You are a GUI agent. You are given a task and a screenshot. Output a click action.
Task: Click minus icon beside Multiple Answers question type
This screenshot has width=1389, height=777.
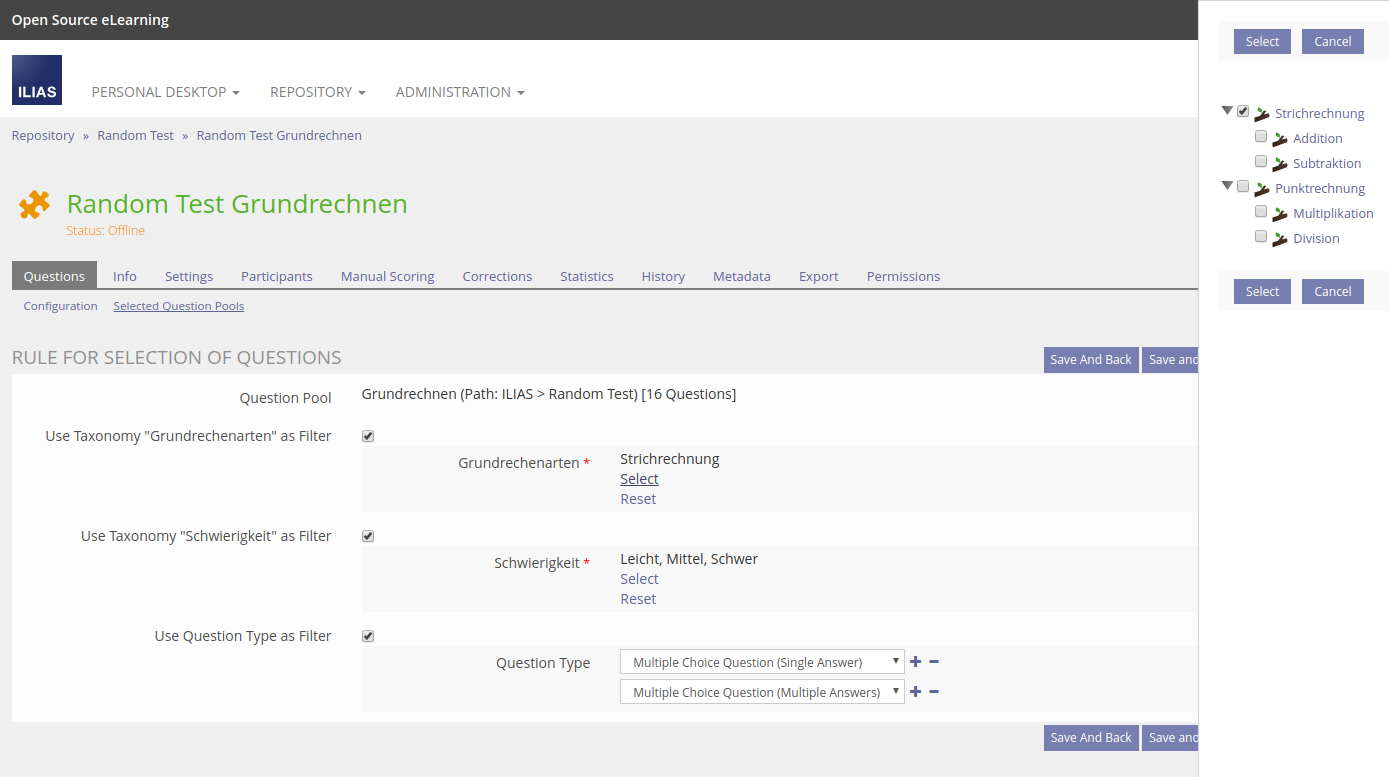coord(934,692)
